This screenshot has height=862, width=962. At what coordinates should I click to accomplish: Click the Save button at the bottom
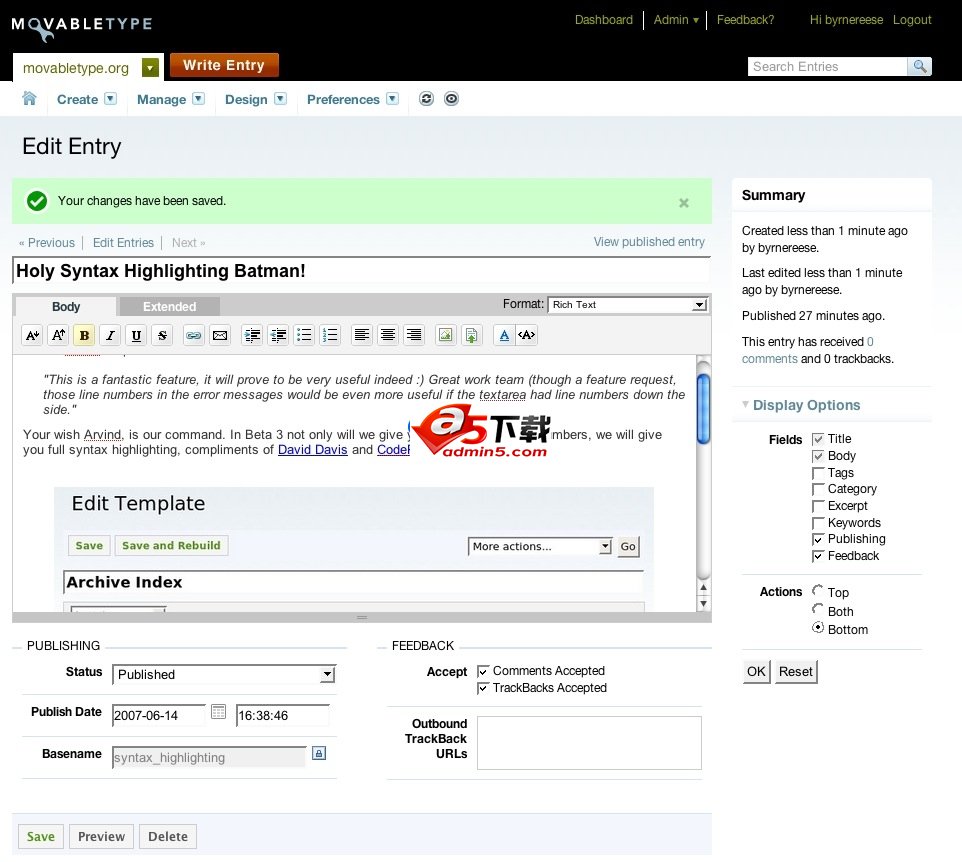coord(40,836)
